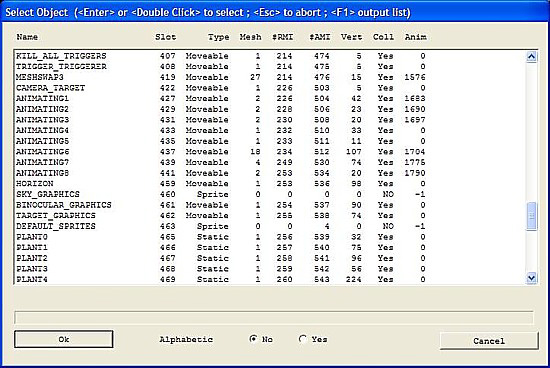Click the scroll up arrow of the list

tap(531, 56)
